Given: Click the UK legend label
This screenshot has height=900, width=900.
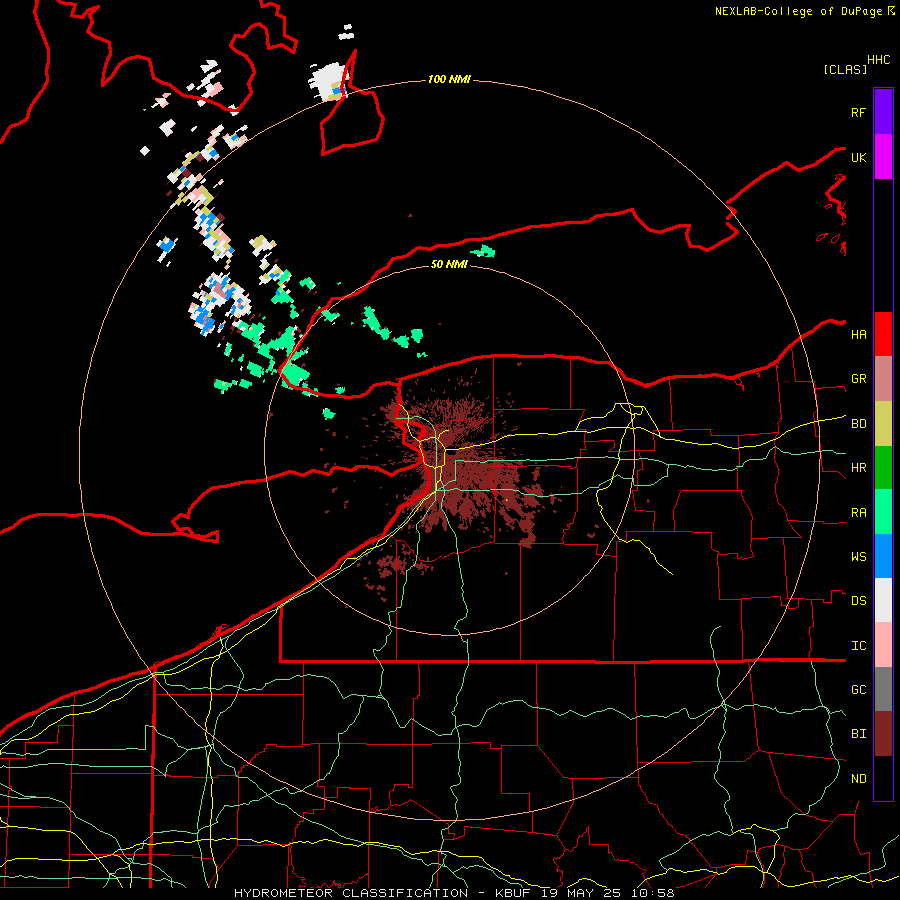Looking at the screenshot, I should [x=858, y=157].
